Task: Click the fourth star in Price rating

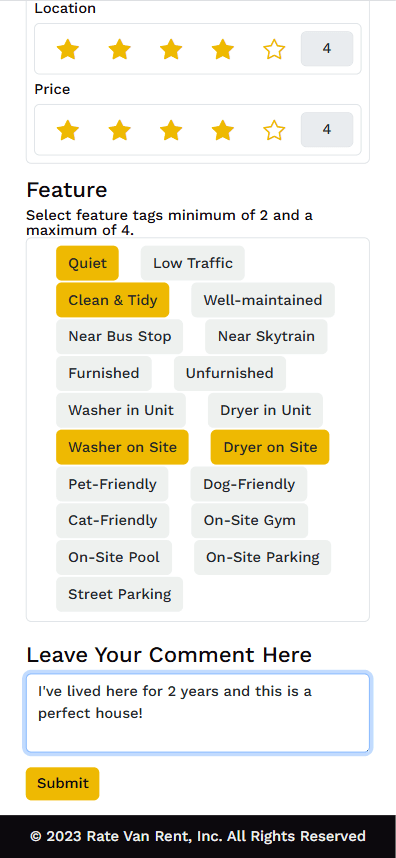Action: 223,130
